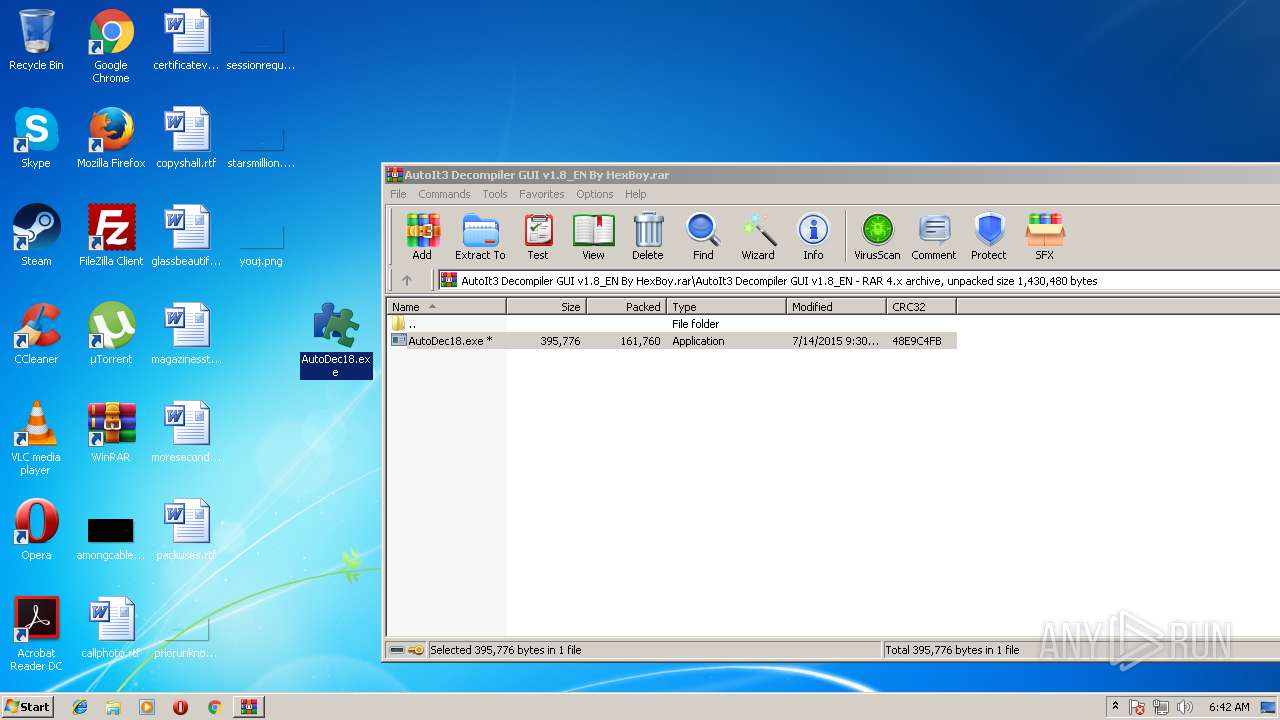Viewport: 1280px width, 720px height.
Task: Select the Google Chrome desktop shortcut
Action: 111,46
